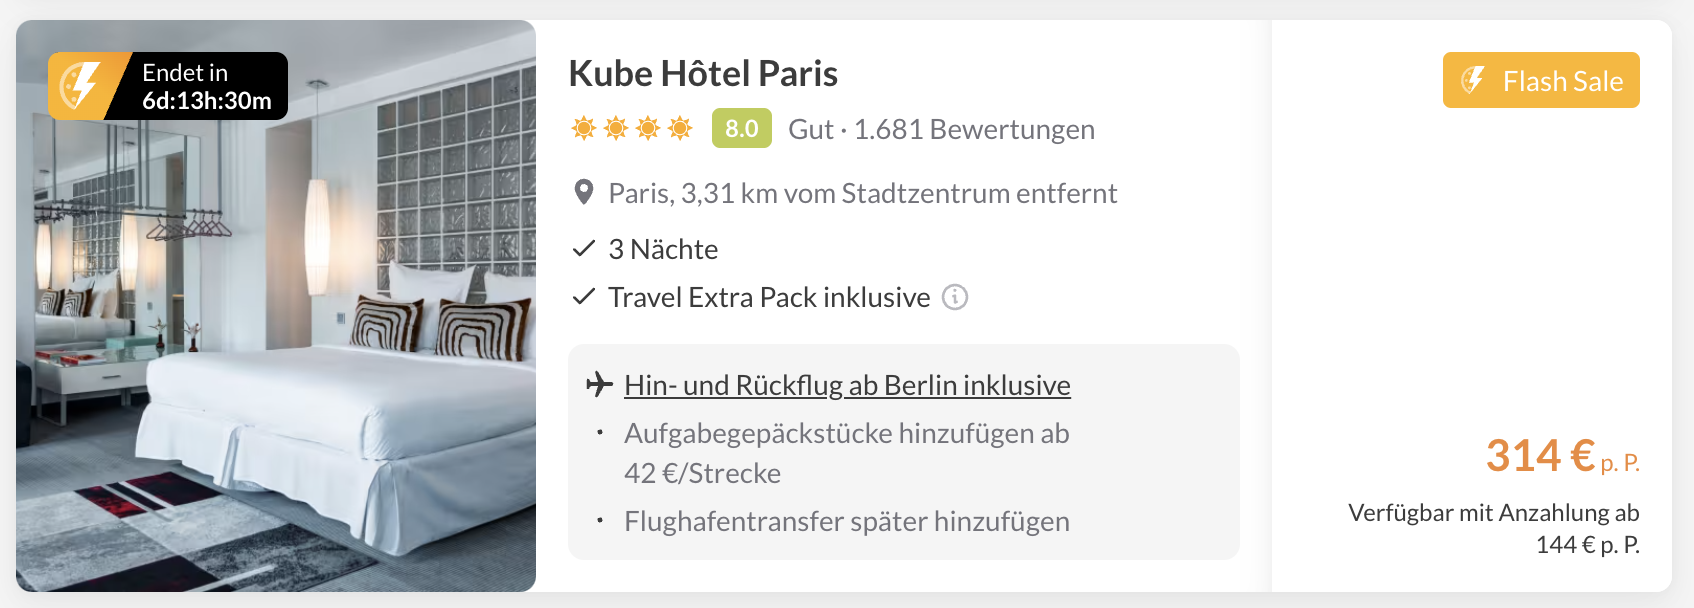
Task: Click the hotel bedroom photo thumbnail
Action: click(276, 306)
